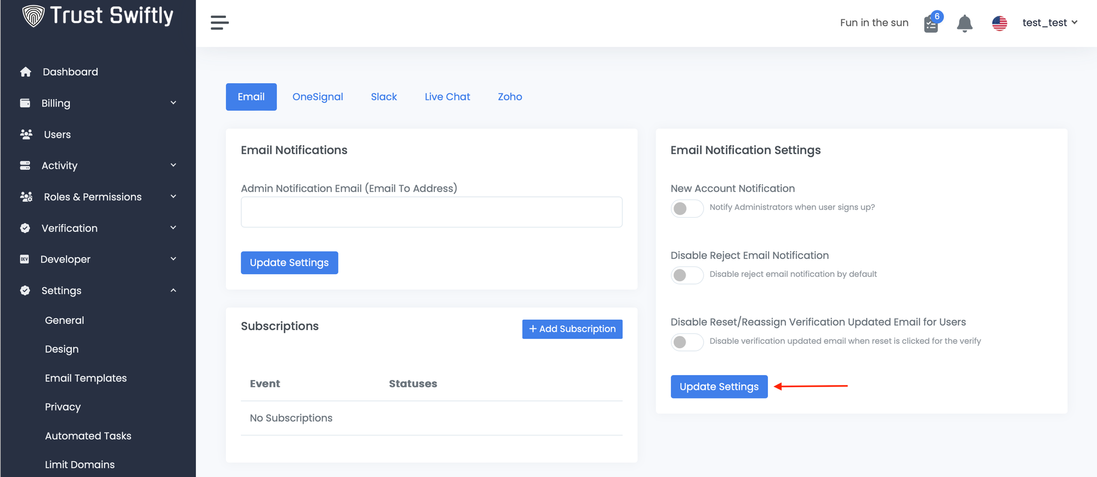Click the US flag language icon
Viewport: 1097px width, 477px height.
point(999,23)
